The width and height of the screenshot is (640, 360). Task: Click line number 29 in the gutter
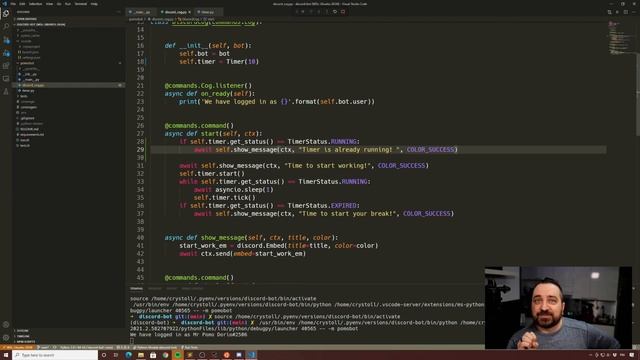point(140,150)
